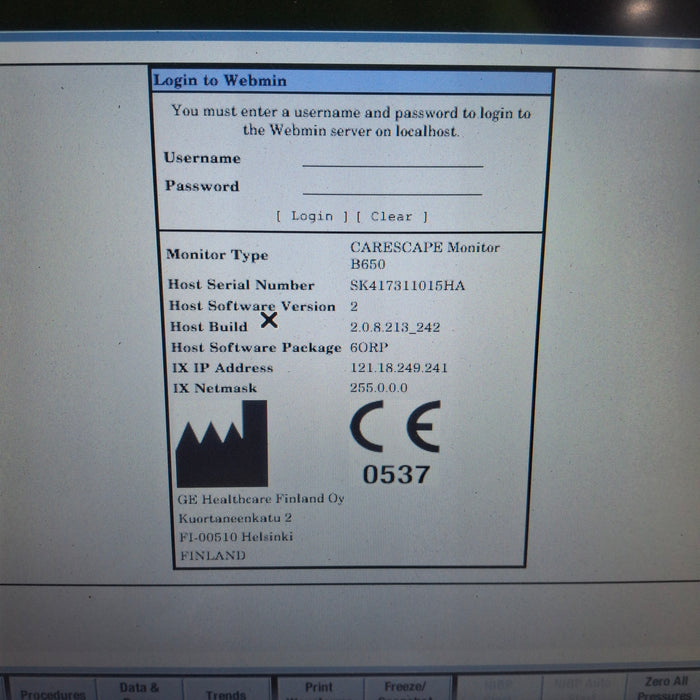700x700 pixels.
Task: Click the host build value 2.0.8.213_242
Action: click(395, 327)
